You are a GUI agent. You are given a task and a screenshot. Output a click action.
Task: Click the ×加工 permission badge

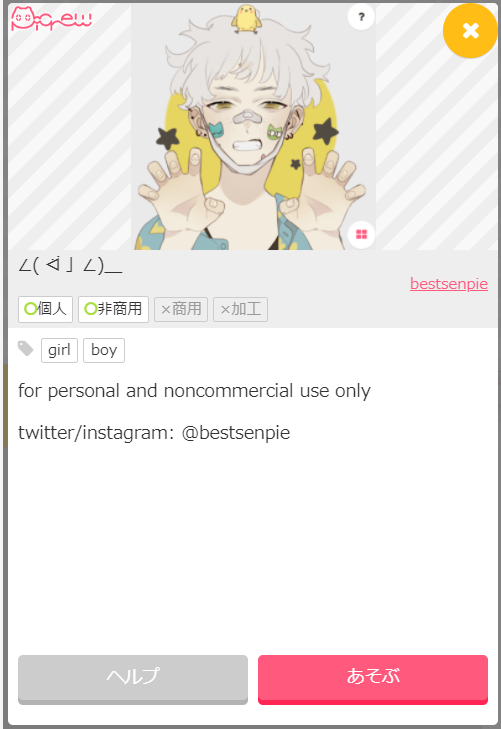pyautogui.click(x=240, y=310)
